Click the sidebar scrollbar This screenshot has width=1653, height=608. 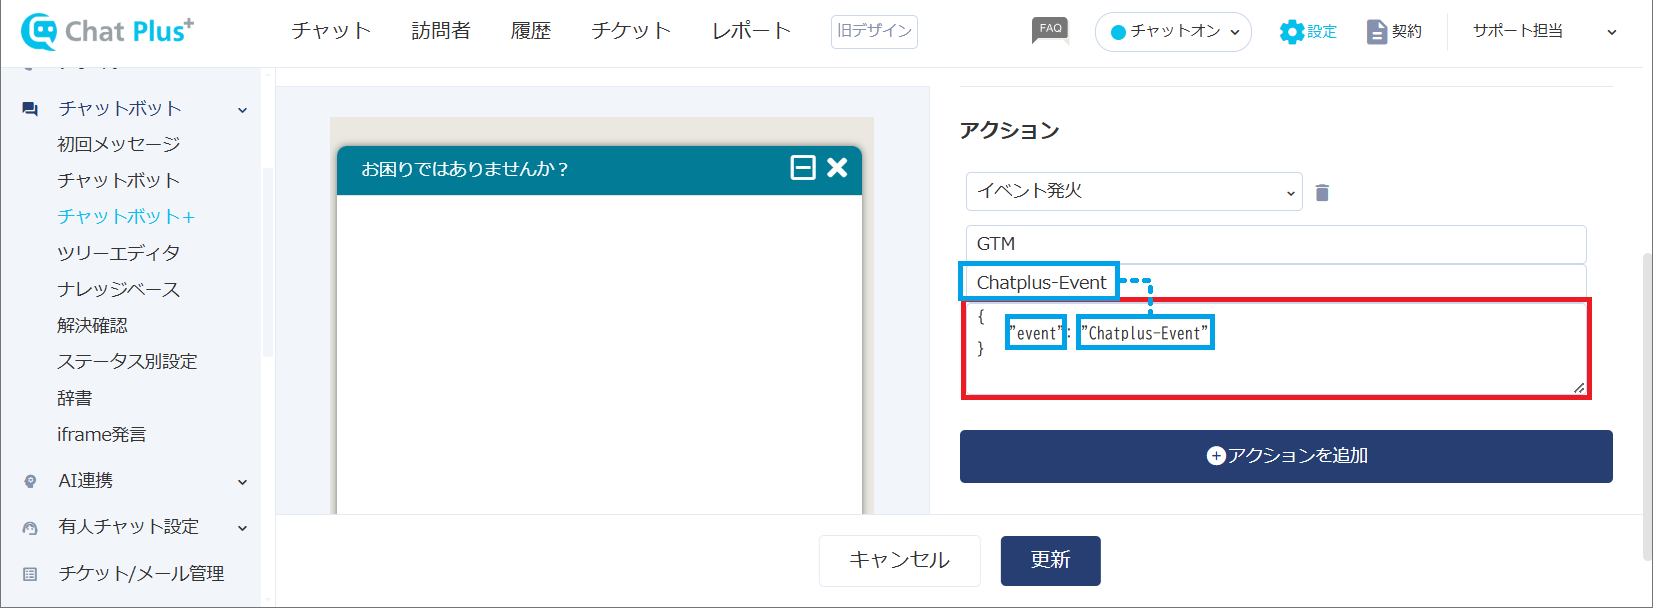[x=267, y=262]
